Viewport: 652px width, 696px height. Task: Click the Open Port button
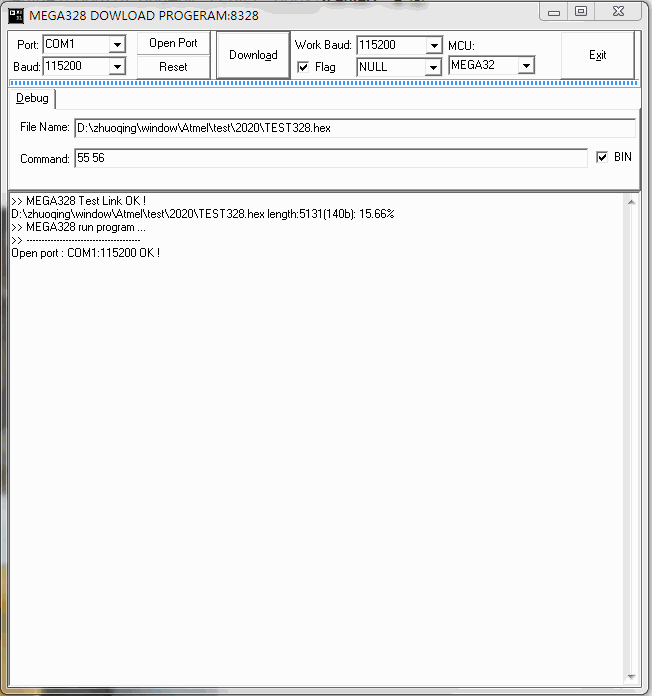pyautogui.click(x=173, y=43)
